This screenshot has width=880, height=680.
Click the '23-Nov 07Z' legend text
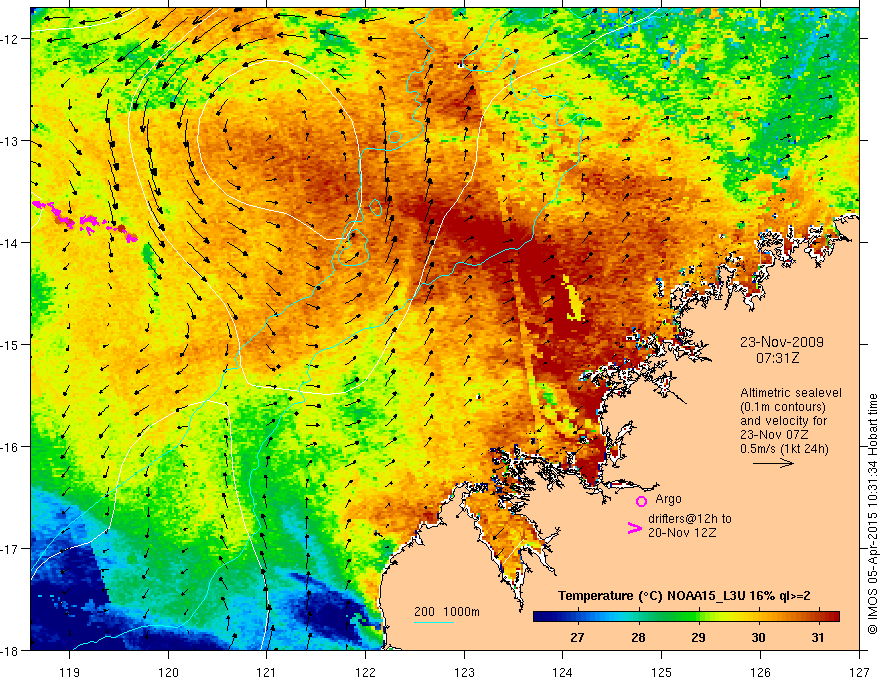pyautogui.click(x=773, y=435)
